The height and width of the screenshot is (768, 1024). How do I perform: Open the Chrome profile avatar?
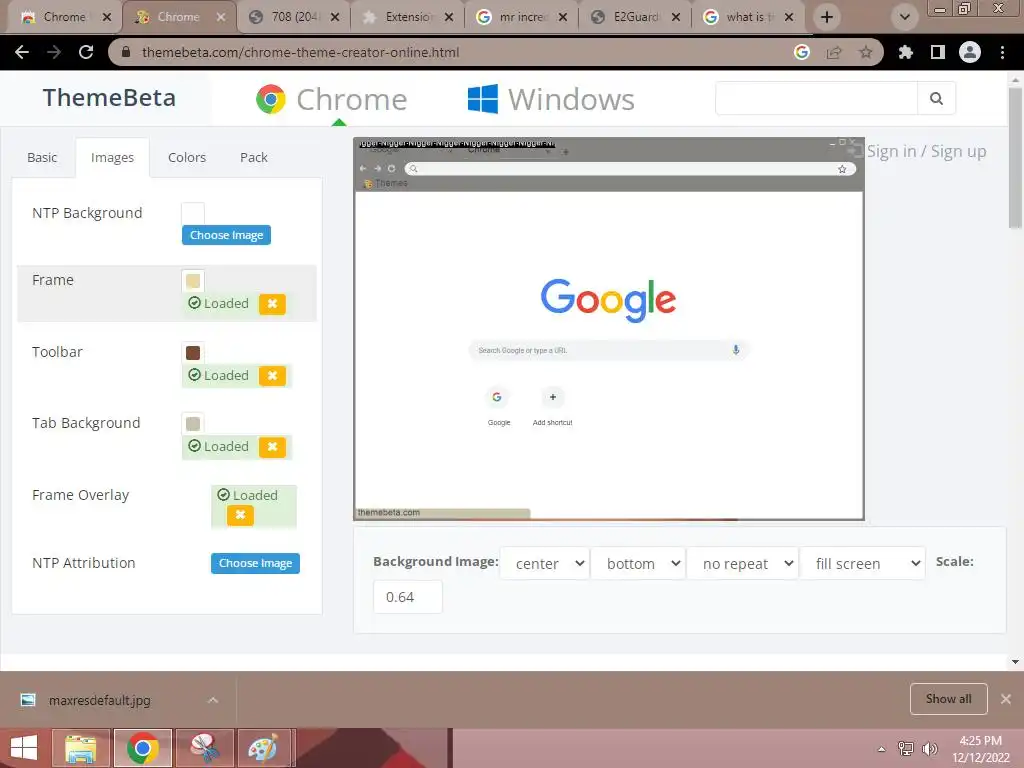pos(969,52)
